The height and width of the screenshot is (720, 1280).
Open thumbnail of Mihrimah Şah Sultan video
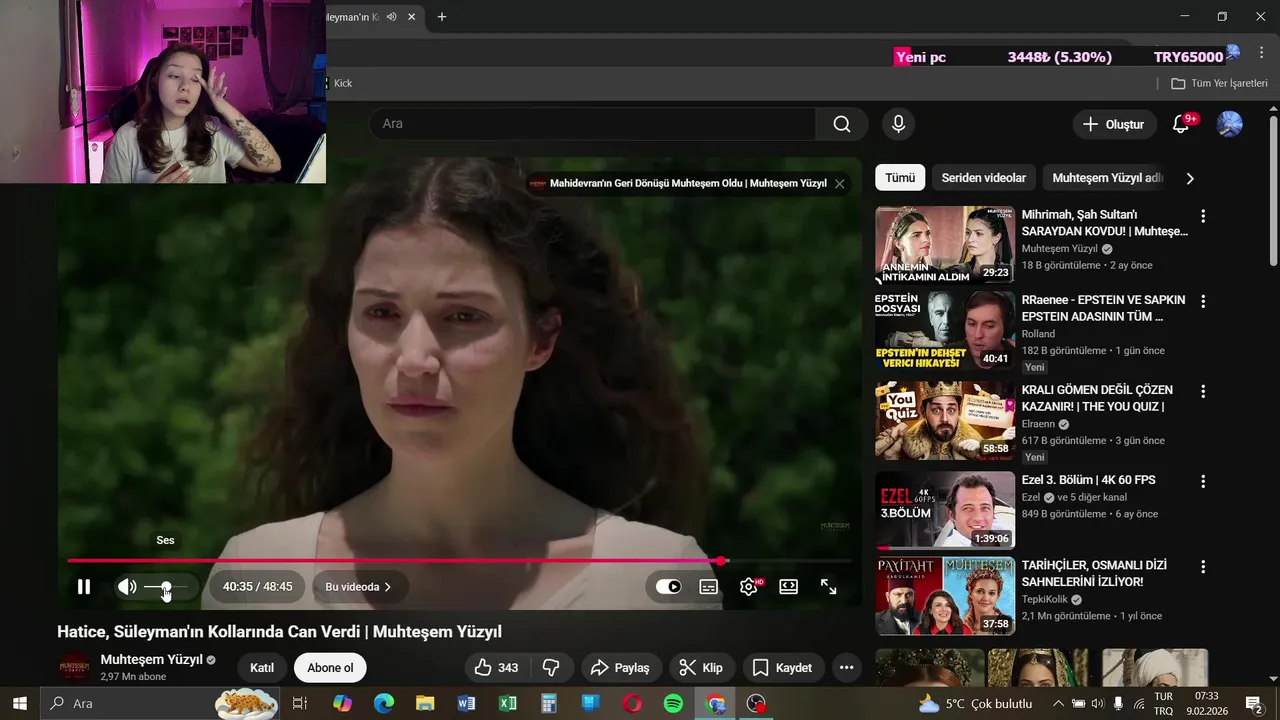click(945, 245)
